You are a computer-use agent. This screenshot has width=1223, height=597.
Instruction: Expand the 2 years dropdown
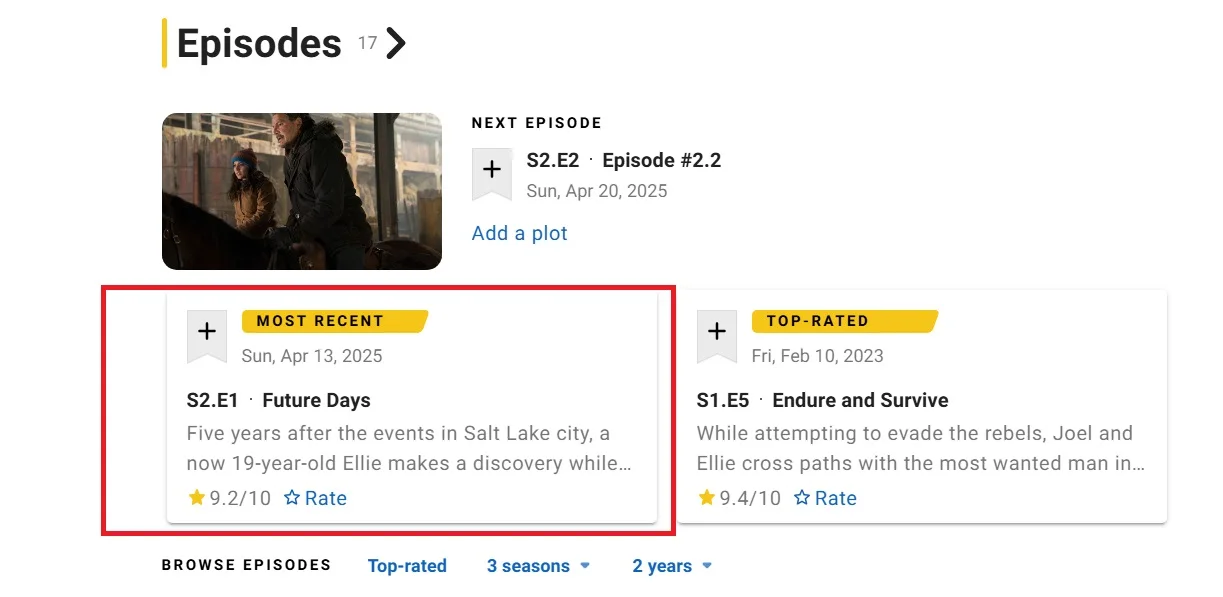[x=672, y=566]
